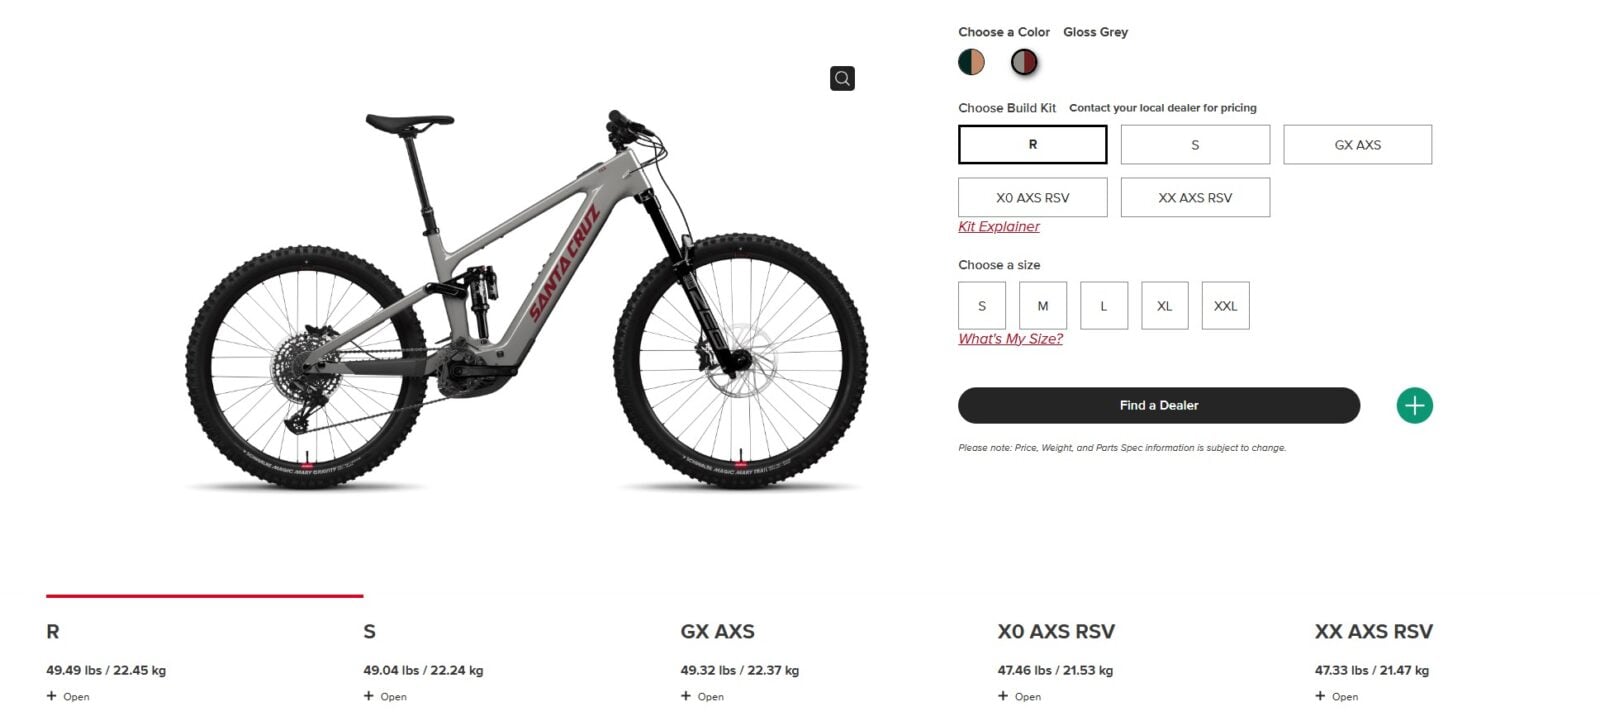Open the Kit Explainer link
This screenshot has height=716, width=1600.
click(x=998, y=226)
